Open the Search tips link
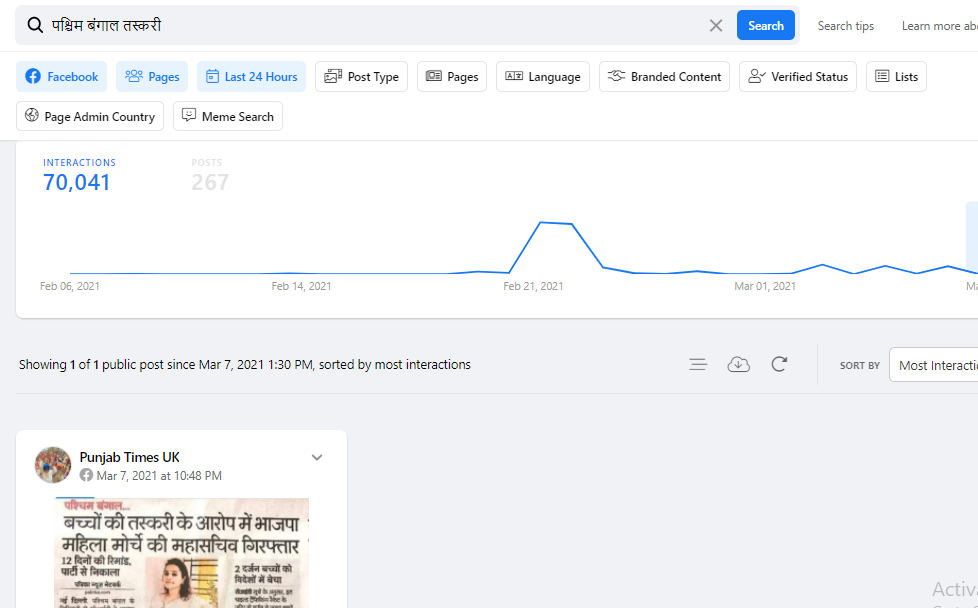 [x=845, y=26]
